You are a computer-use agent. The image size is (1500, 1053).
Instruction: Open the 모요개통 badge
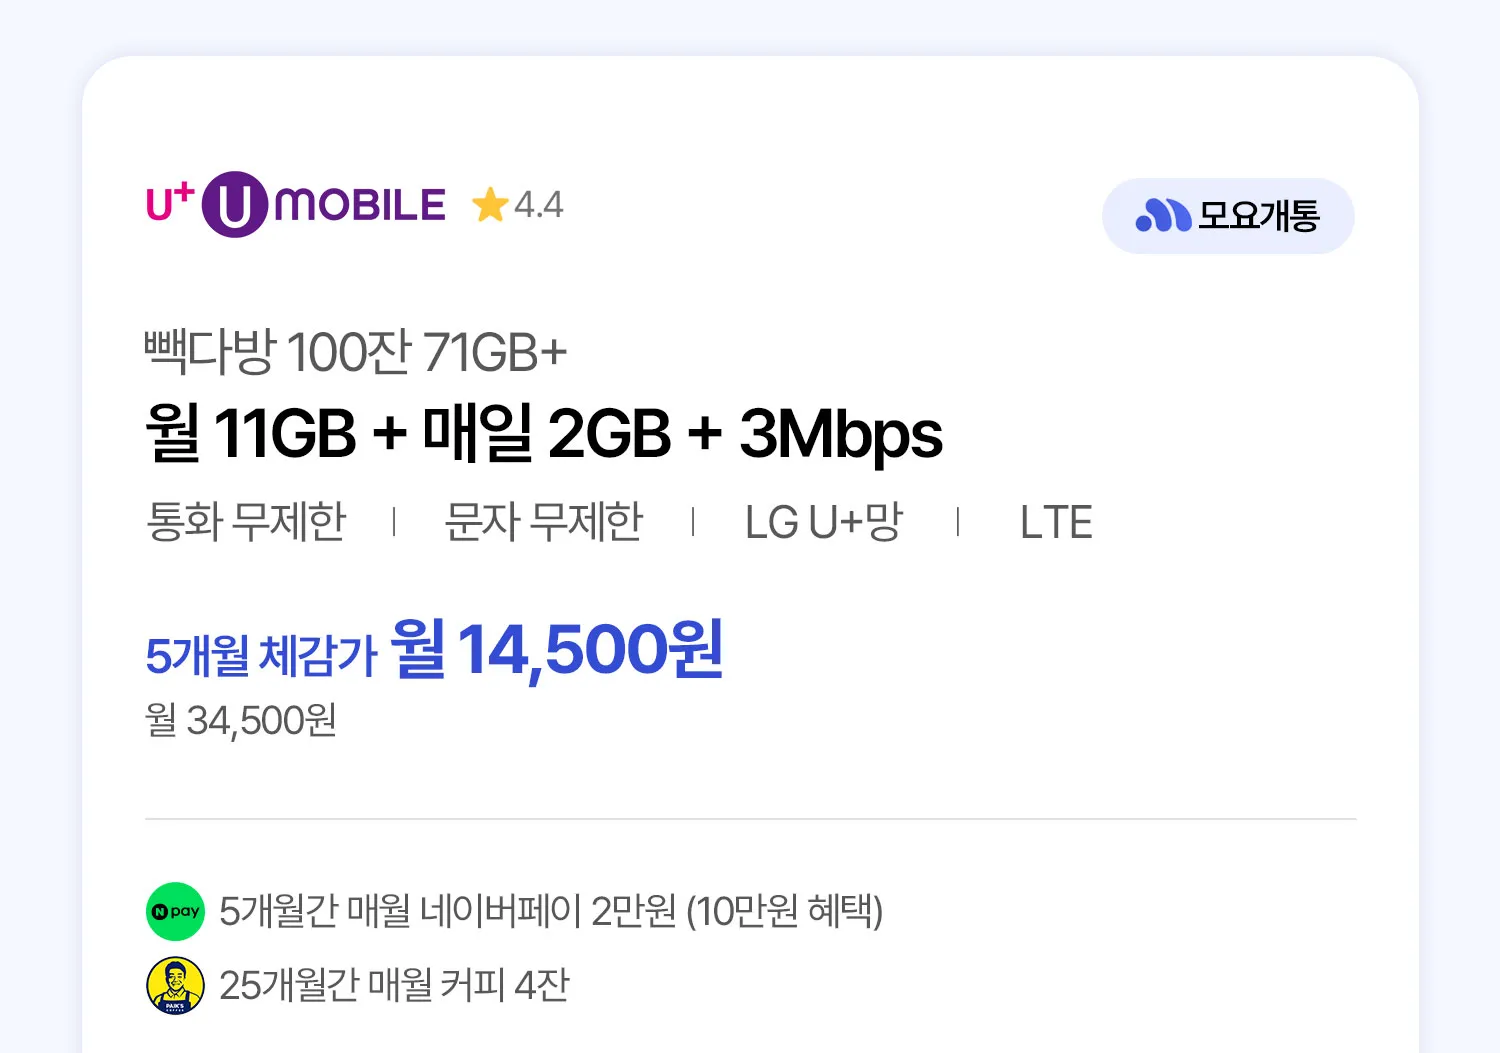[1228, 216]
